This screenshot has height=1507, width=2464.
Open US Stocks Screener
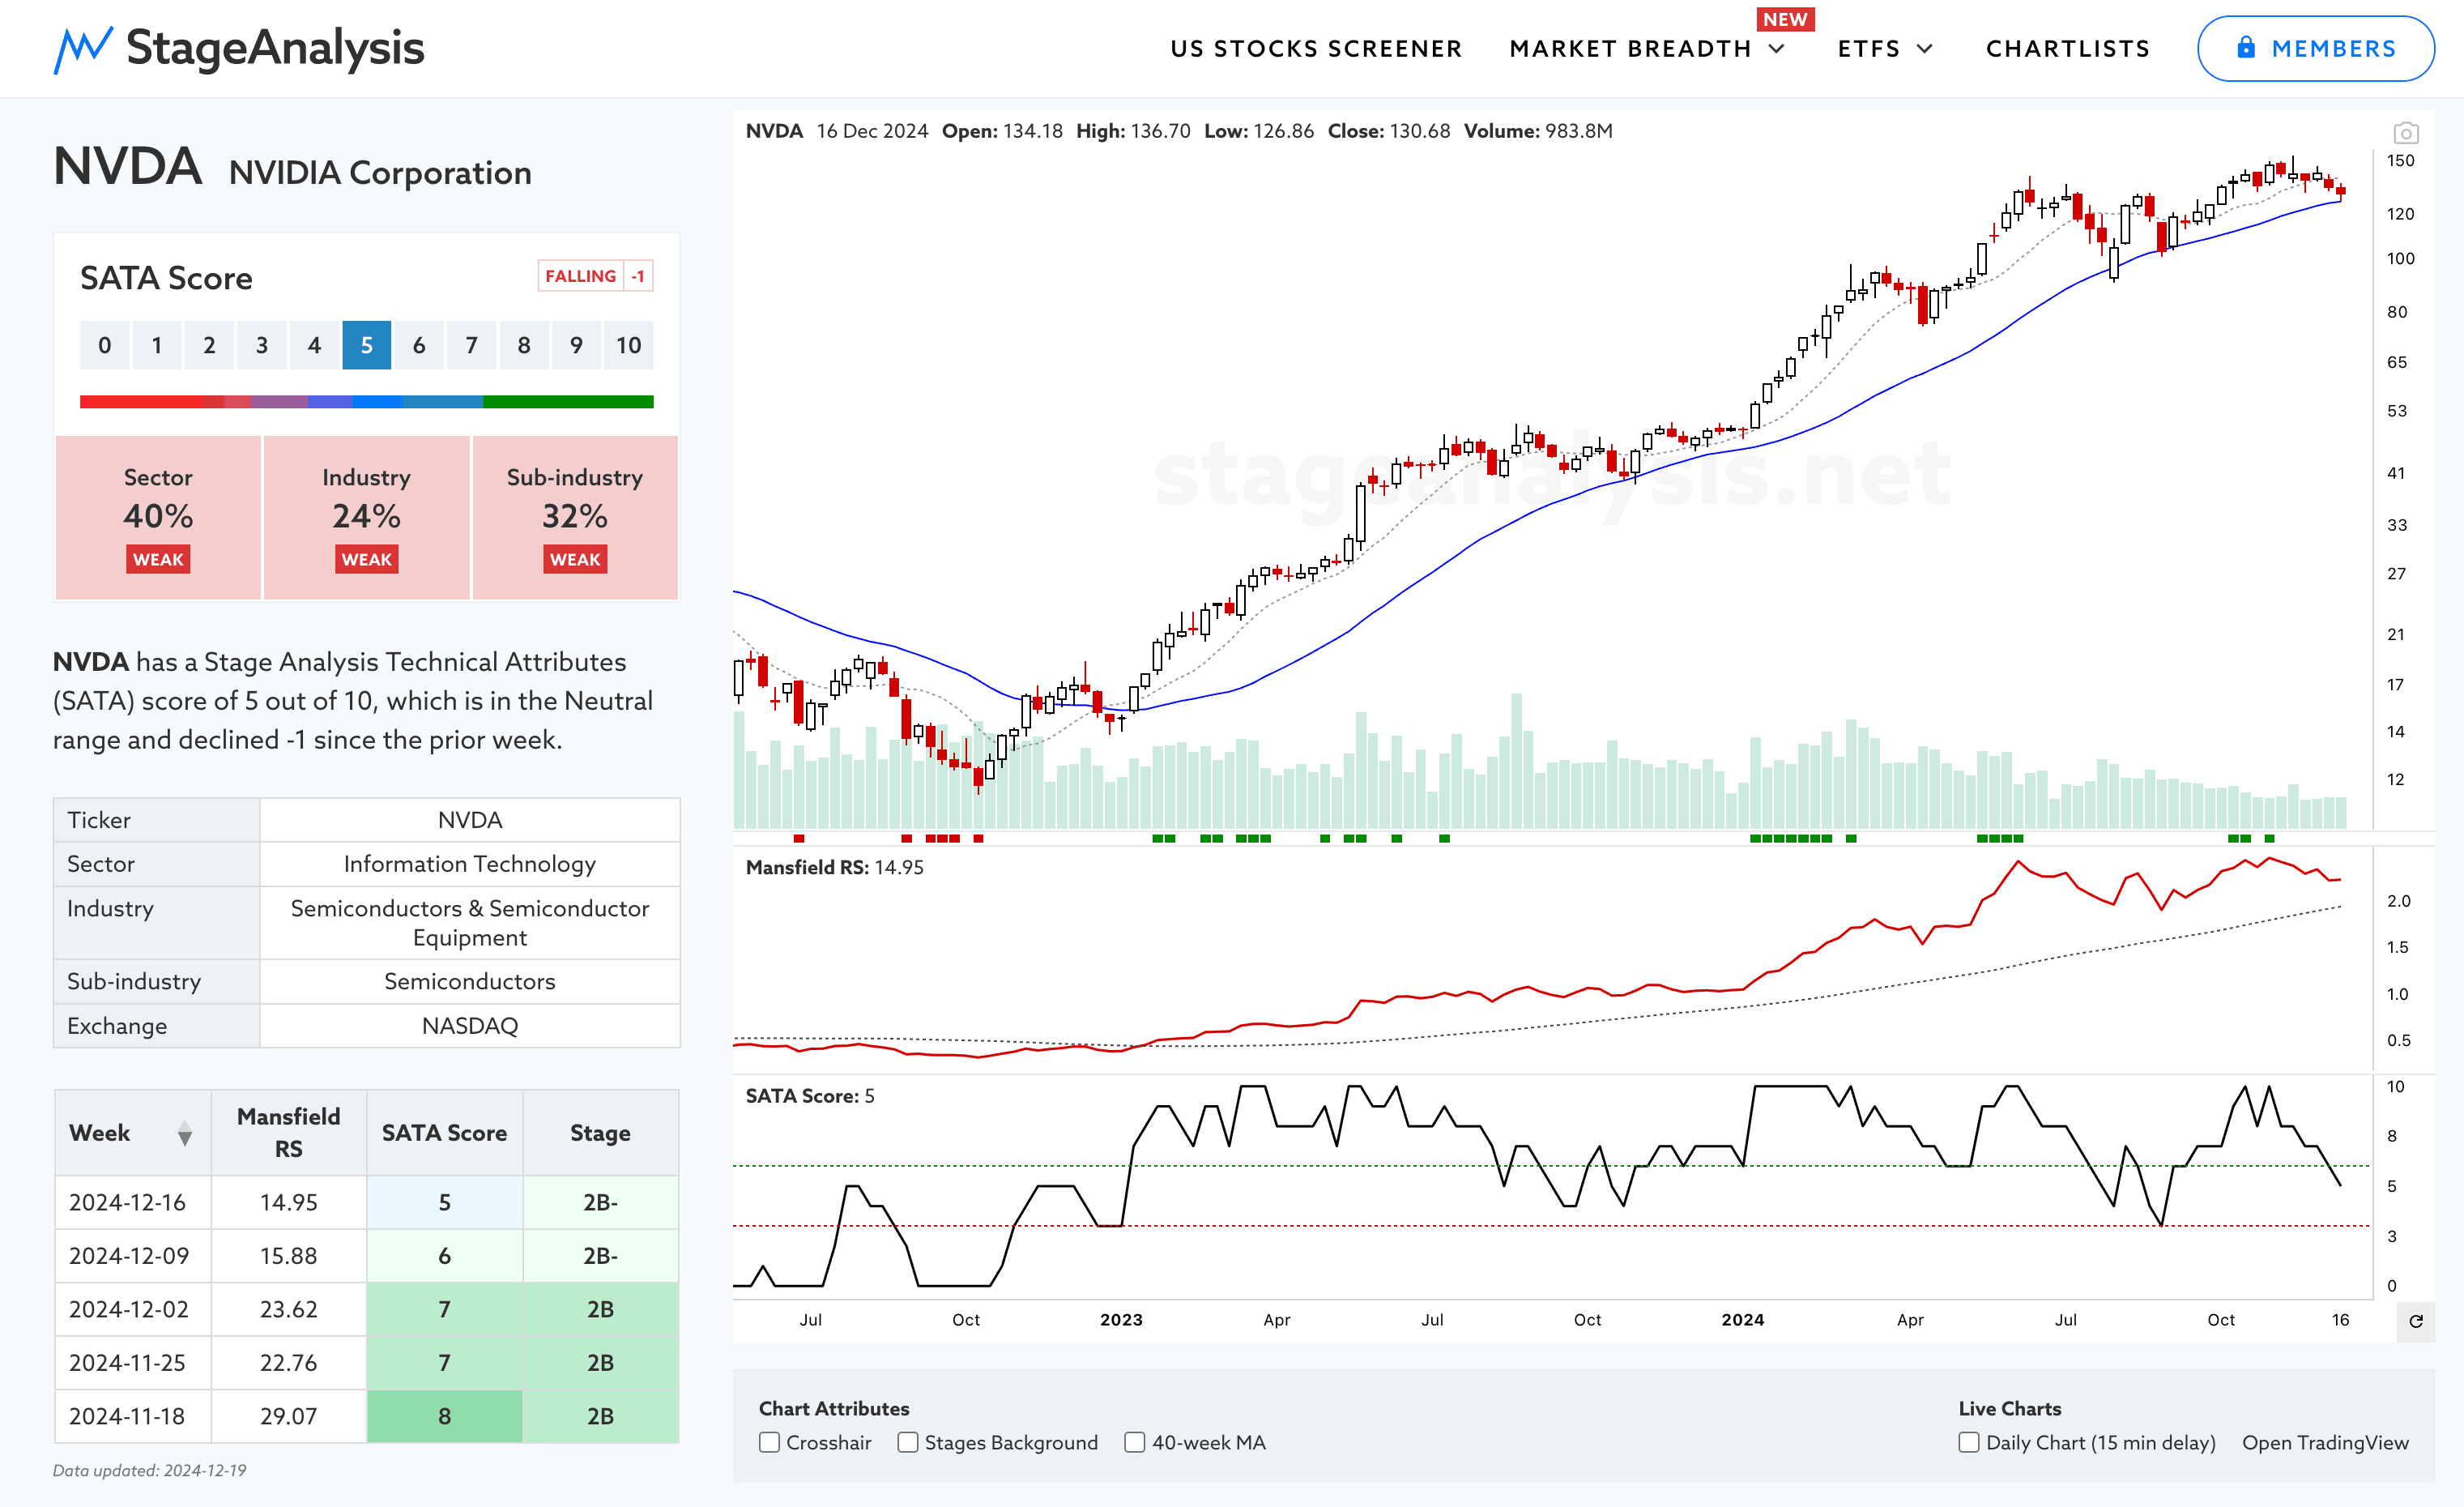click(1316, 49)
